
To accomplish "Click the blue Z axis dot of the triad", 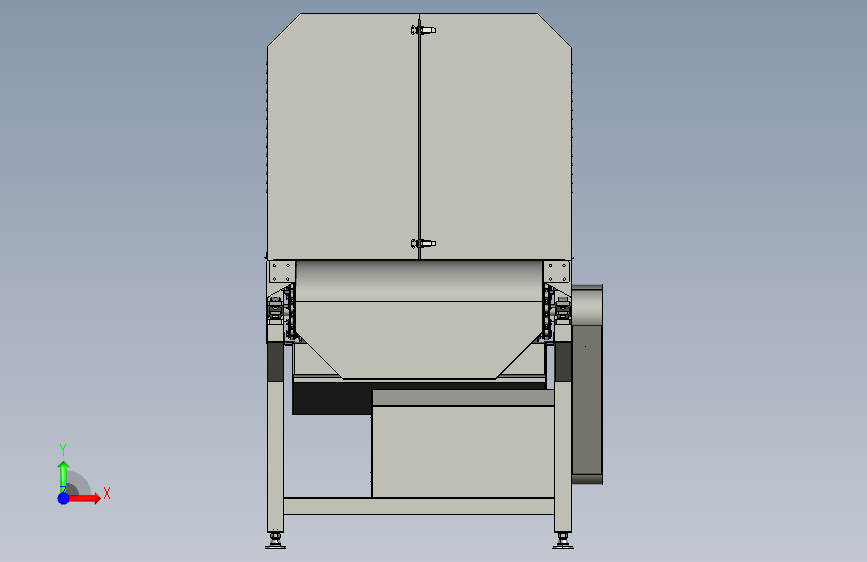I will [x=64, y=498].
